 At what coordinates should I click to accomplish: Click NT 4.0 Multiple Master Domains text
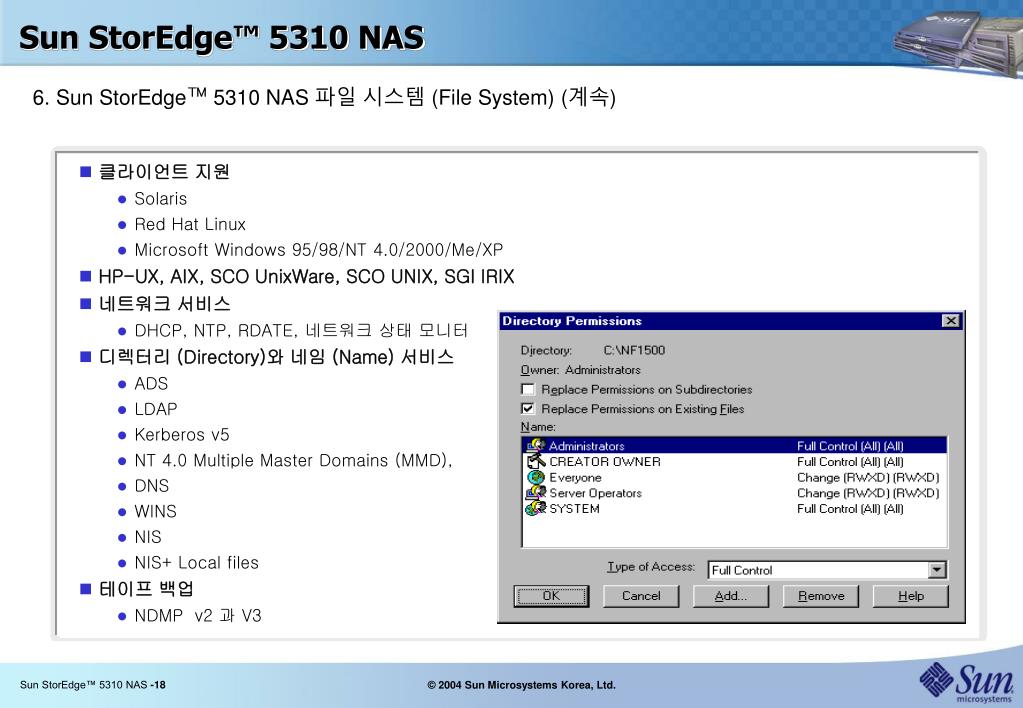coord(293,460)
